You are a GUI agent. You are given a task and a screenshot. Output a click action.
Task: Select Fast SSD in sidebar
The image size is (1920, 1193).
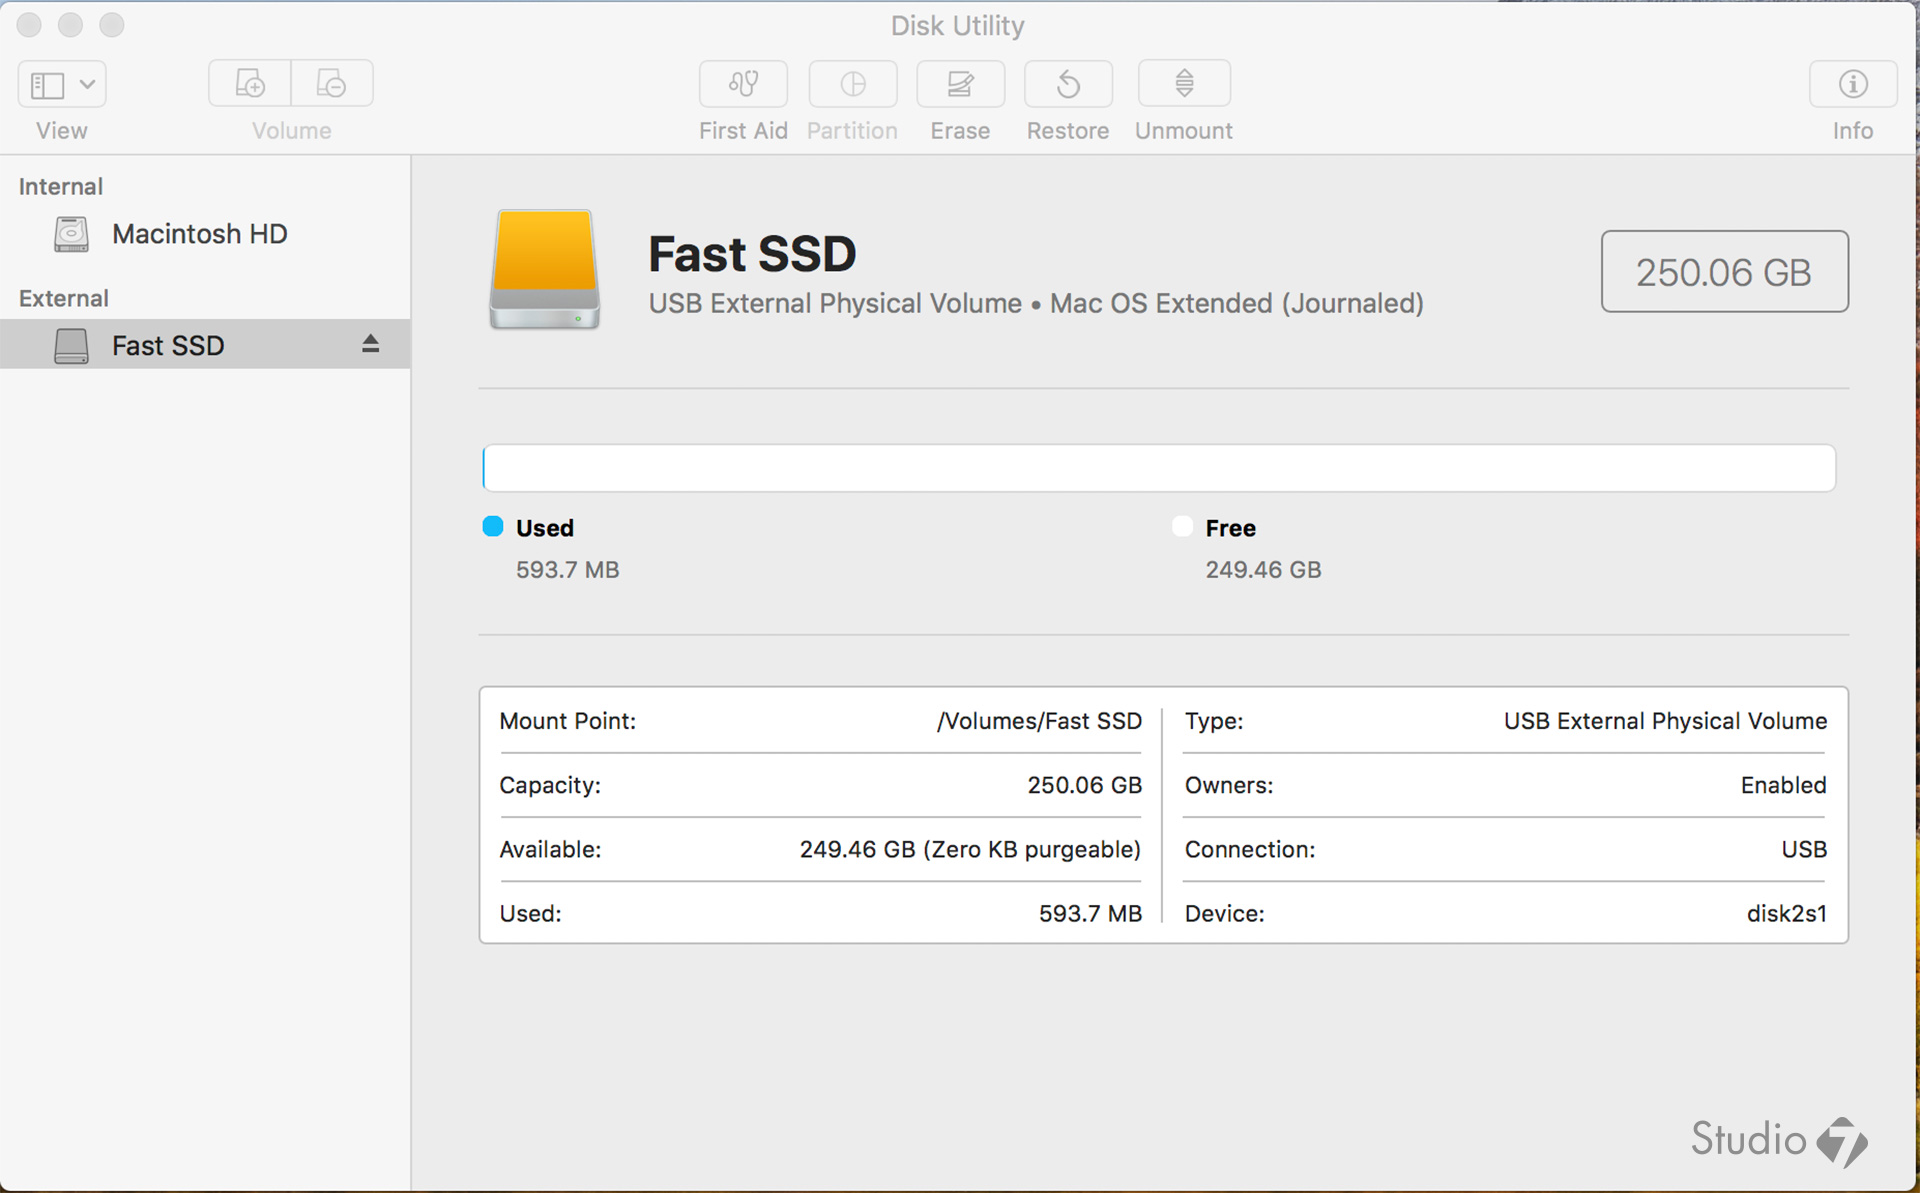(205, 345)
